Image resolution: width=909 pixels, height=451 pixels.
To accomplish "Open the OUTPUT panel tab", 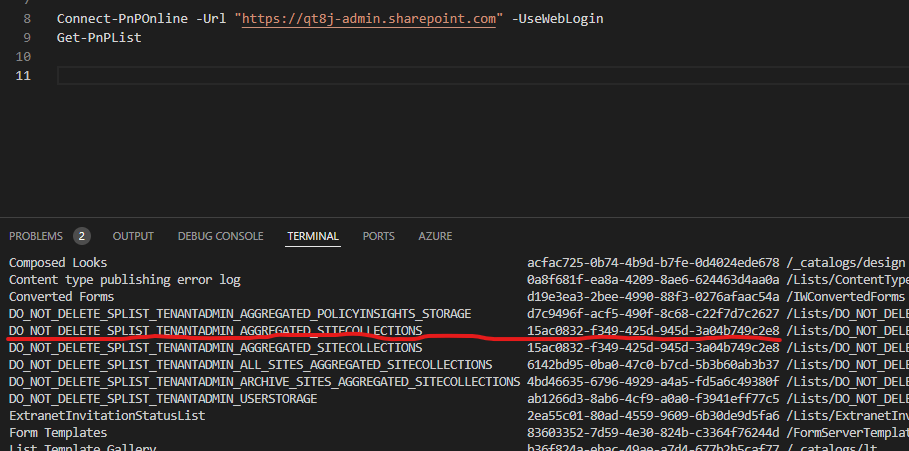I will tap(133, 236).
